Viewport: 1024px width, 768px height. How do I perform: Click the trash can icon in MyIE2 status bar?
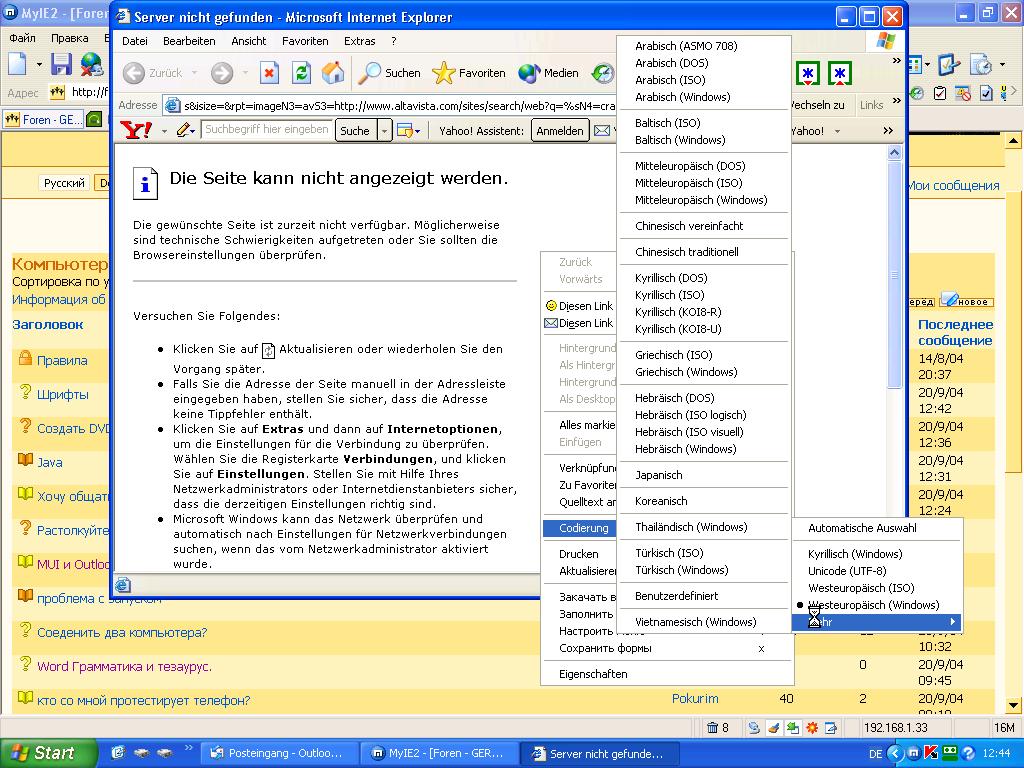tap(713, 728)
